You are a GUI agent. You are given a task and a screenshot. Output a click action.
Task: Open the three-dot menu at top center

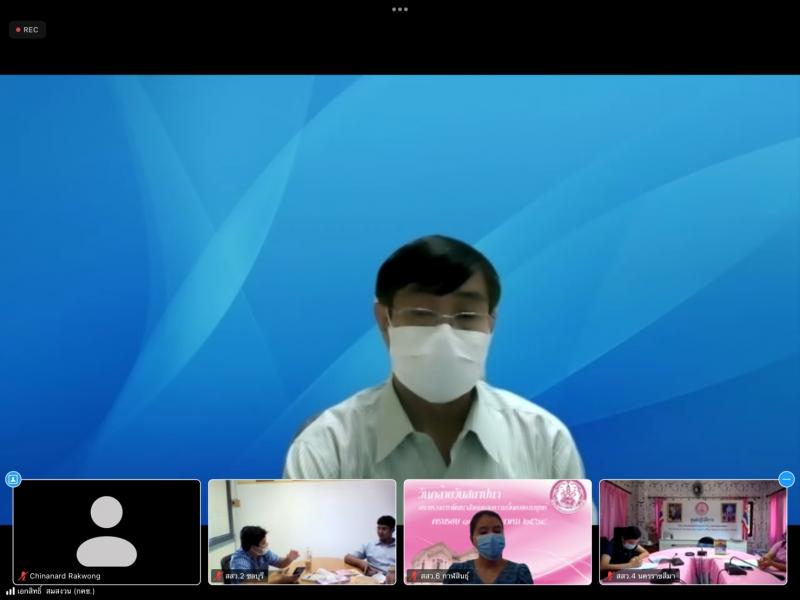point(399,9)
